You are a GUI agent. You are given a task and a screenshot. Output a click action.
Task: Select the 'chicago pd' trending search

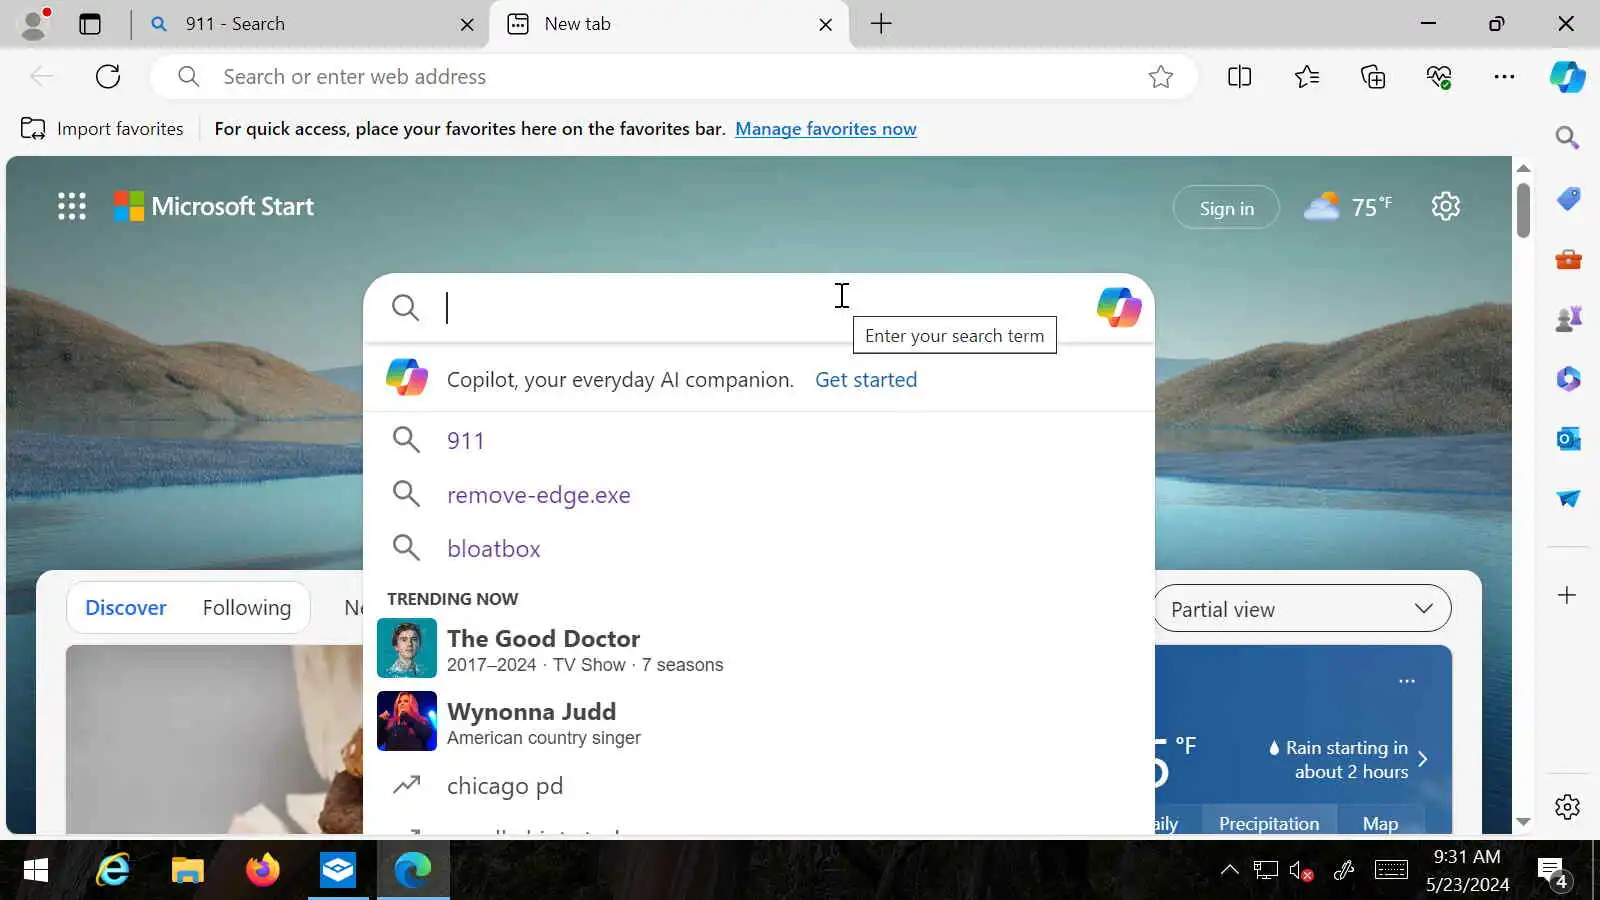[759, 786]
